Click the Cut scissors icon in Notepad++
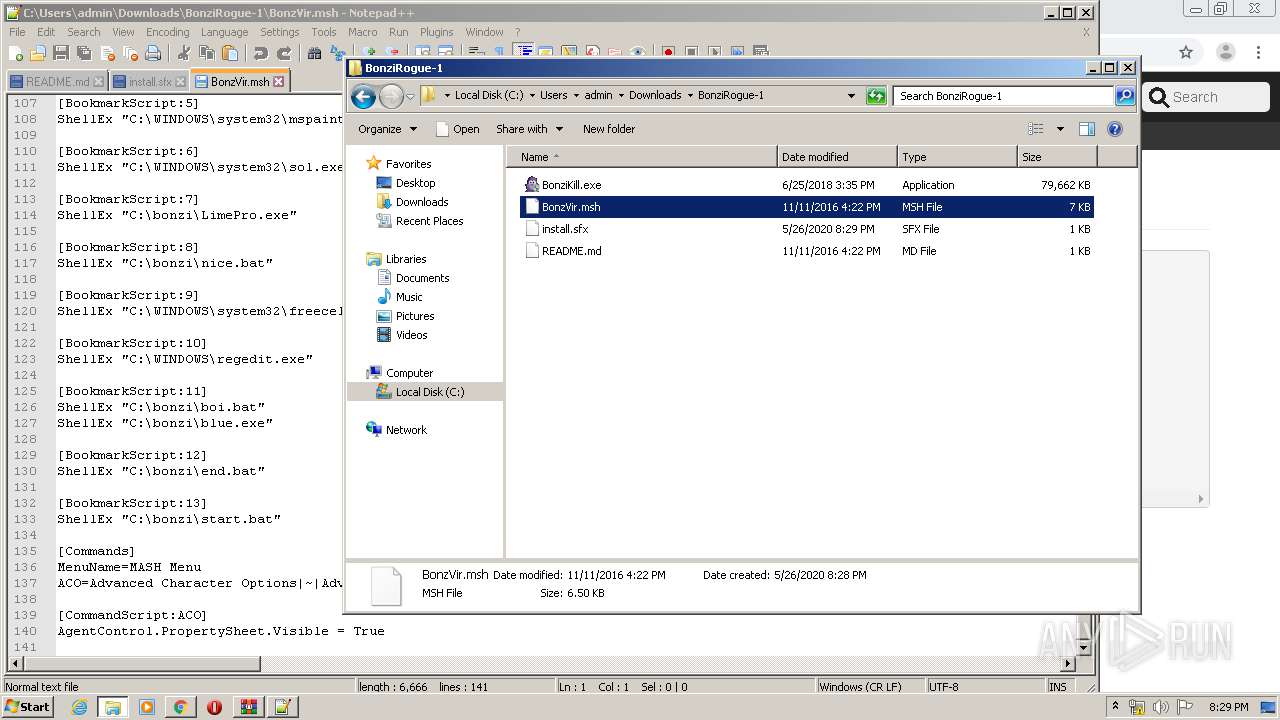Image resolution: width=1280 pixels, height=720 pixels. point(183,53)
